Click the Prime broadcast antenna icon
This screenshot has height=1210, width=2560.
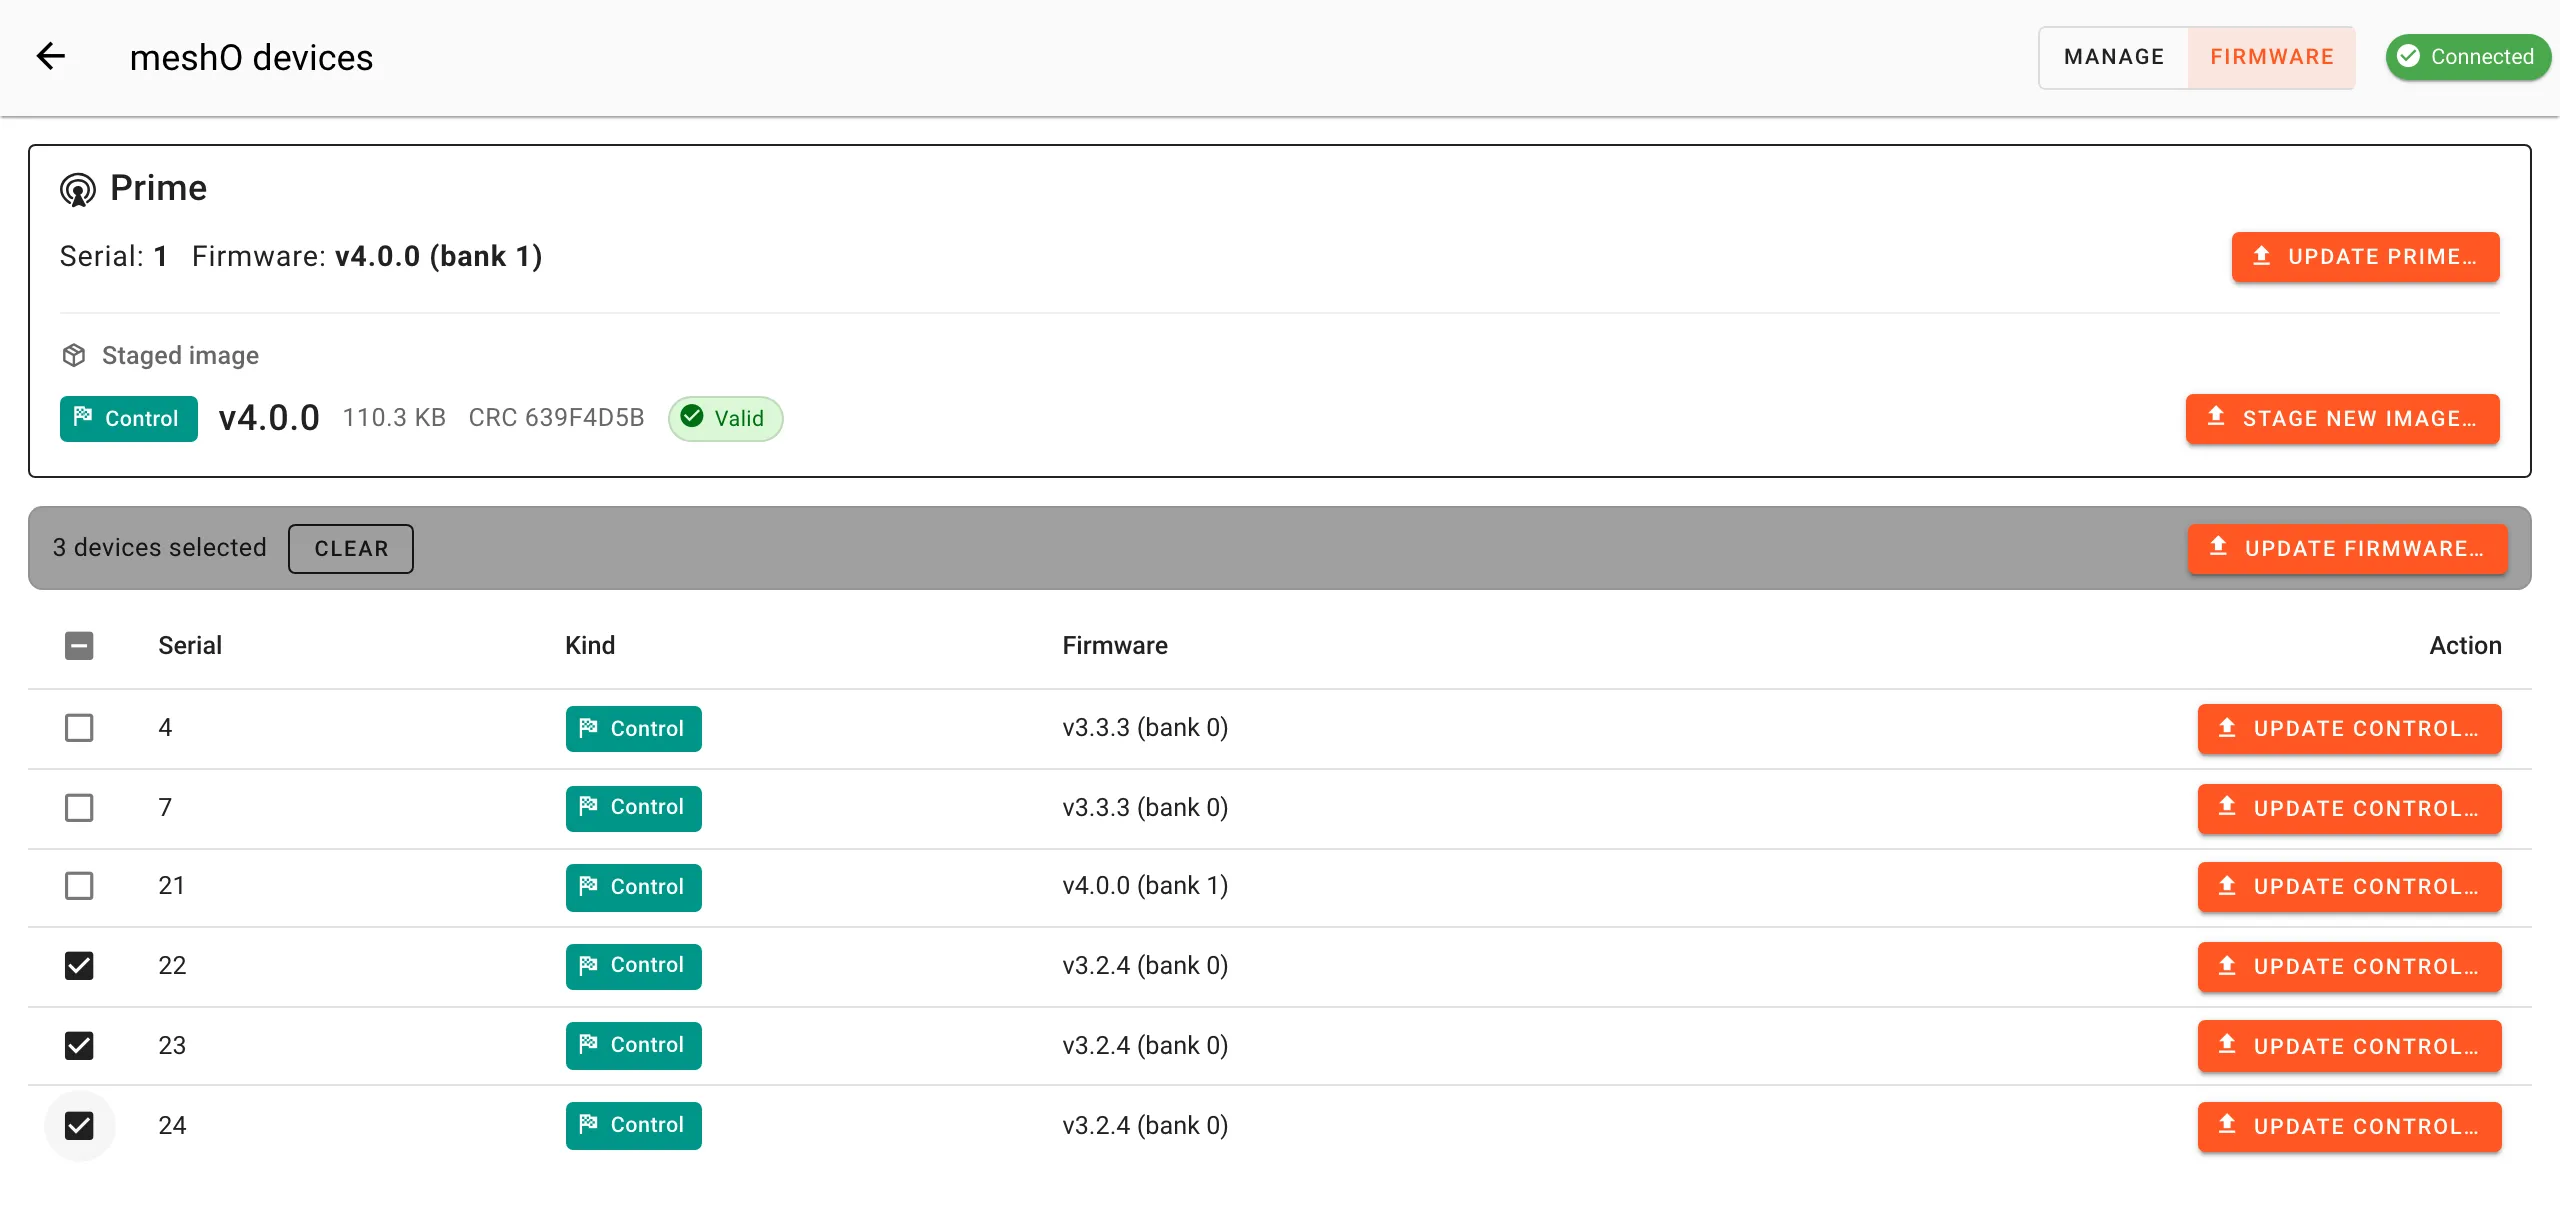pyautogui.click(x=78, y=189)
